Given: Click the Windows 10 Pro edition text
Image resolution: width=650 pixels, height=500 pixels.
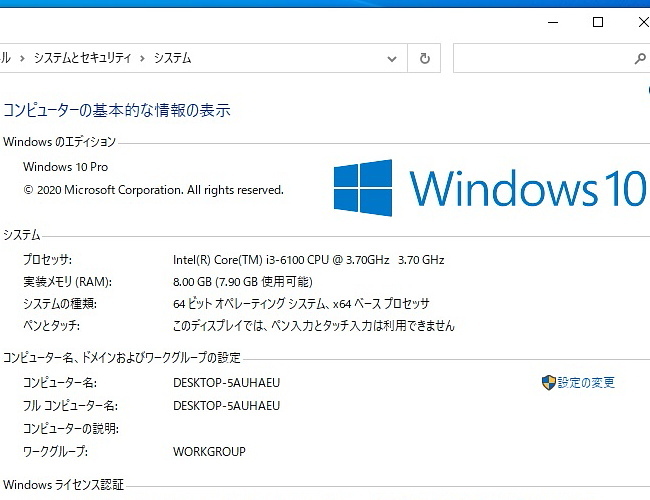Looking at the screenshot, I should (65, 167).
